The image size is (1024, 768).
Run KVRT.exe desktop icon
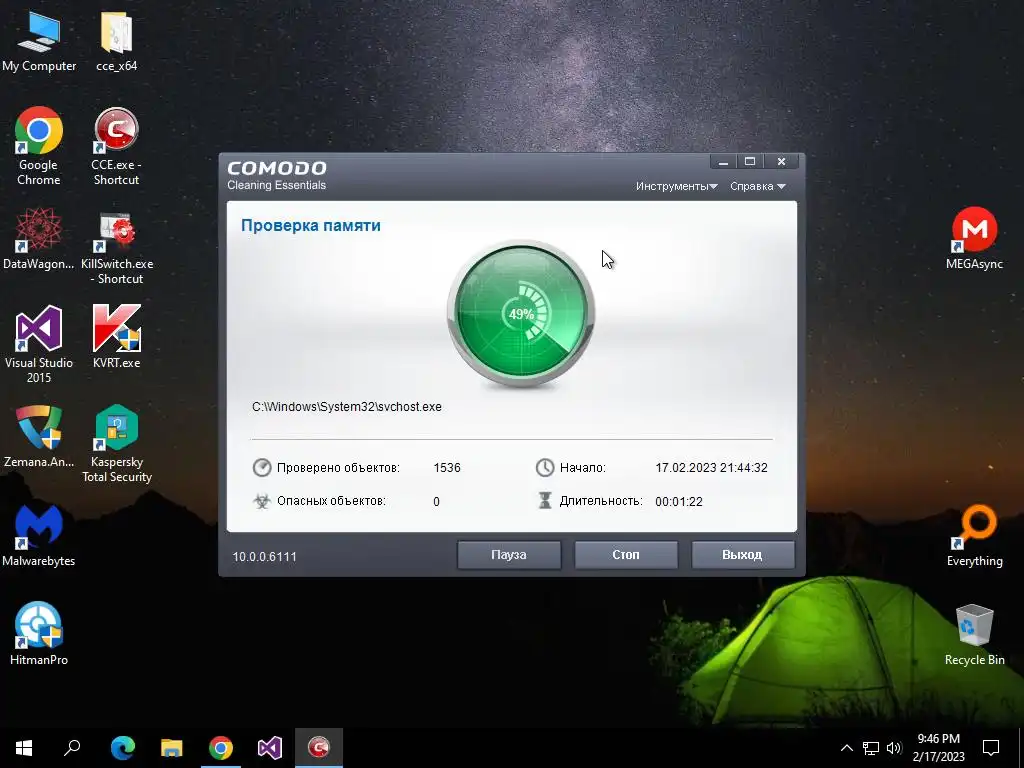click(x=116, y=336)
